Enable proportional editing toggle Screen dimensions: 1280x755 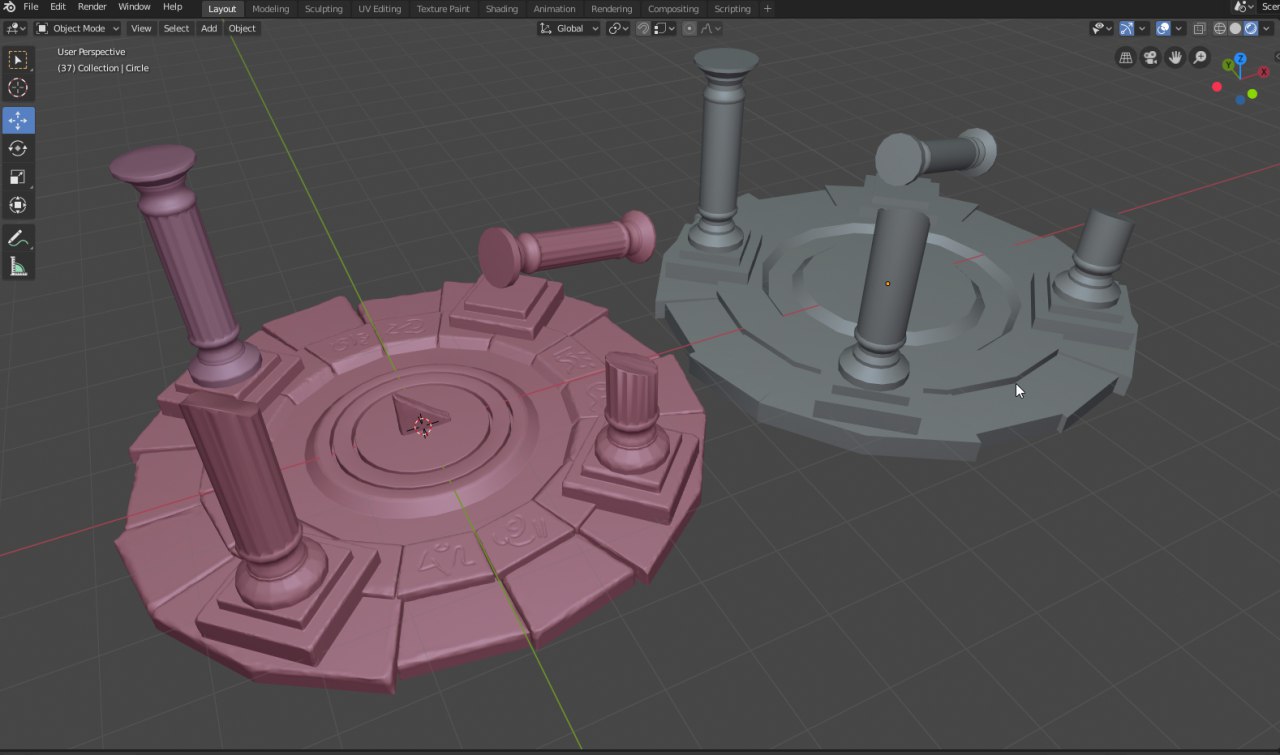coord(691,28)
